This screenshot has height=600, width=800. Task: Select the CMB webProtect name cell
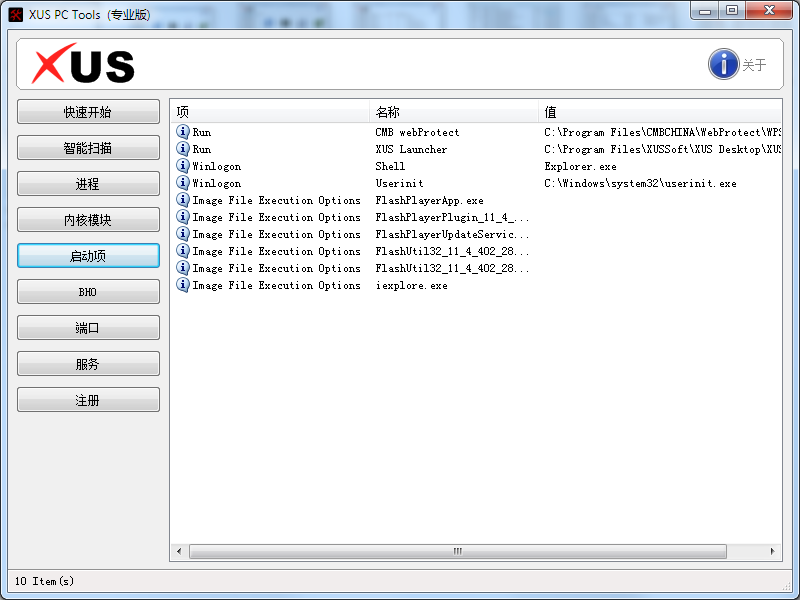tap(417, 132)
